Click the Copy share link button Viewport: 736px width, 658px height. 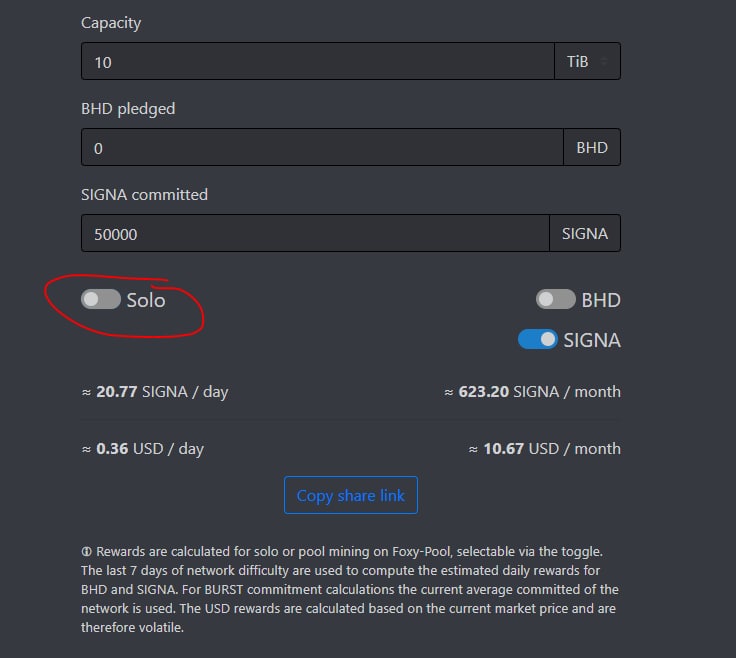[x=350, y=496]
